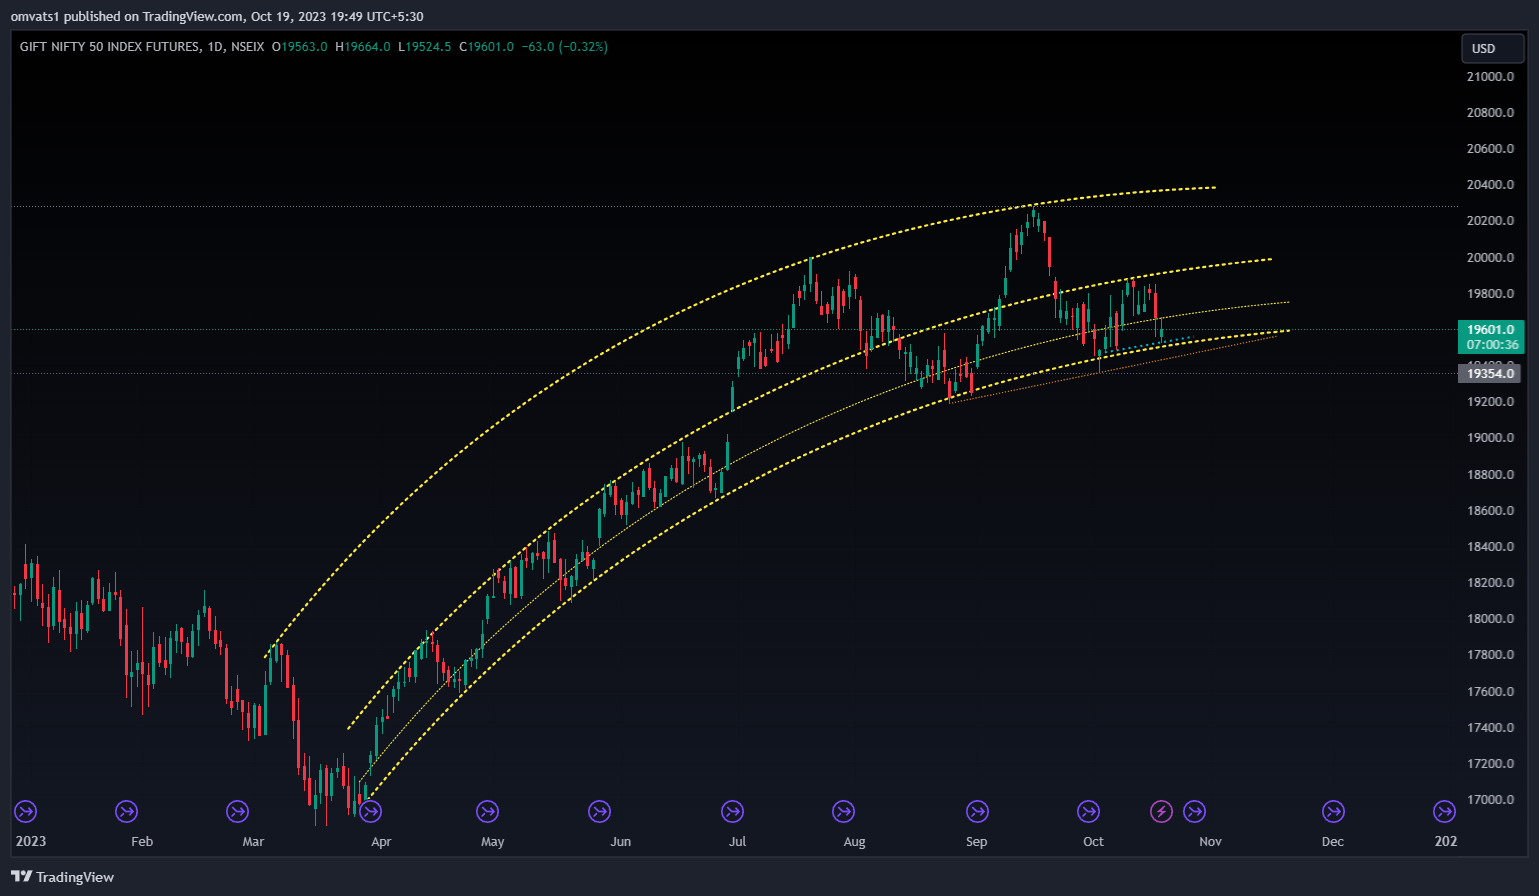Click the 17400.0 price axis label

pos(1490,728)
